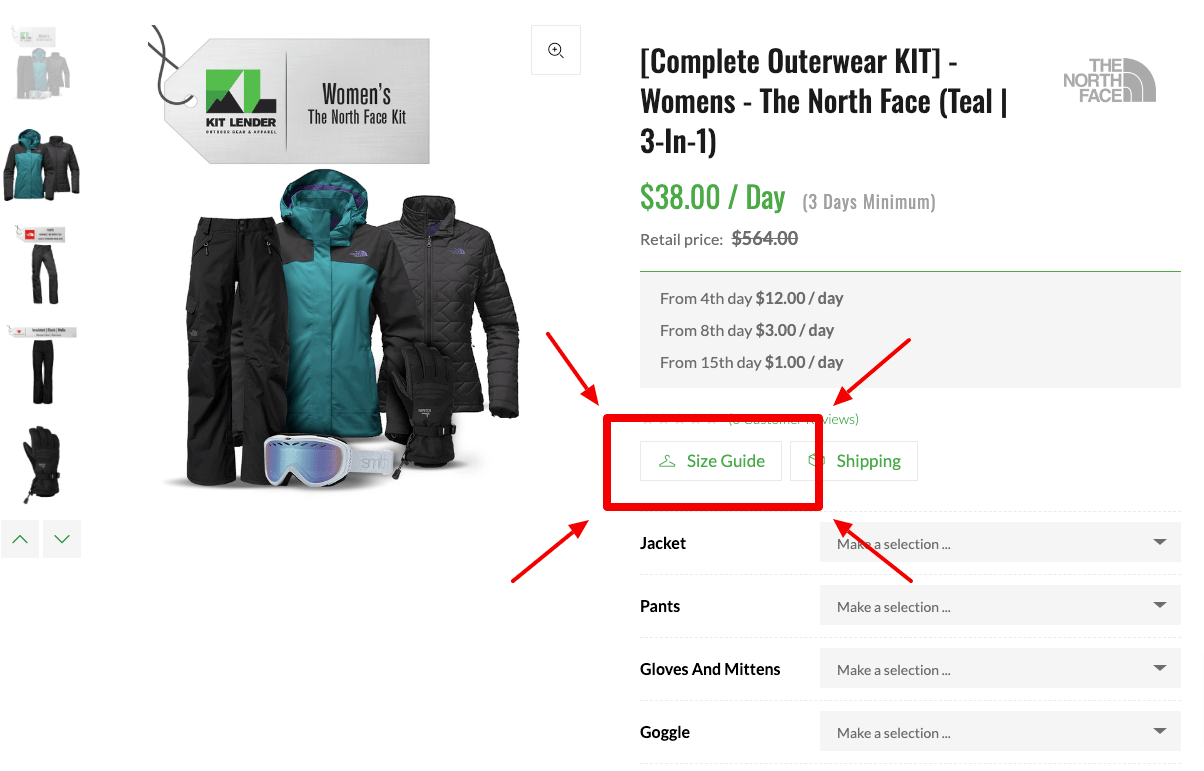This screenshot has width=1204, height=771.
Task: Click The North Face brand logo
Action: [1109, 80]
